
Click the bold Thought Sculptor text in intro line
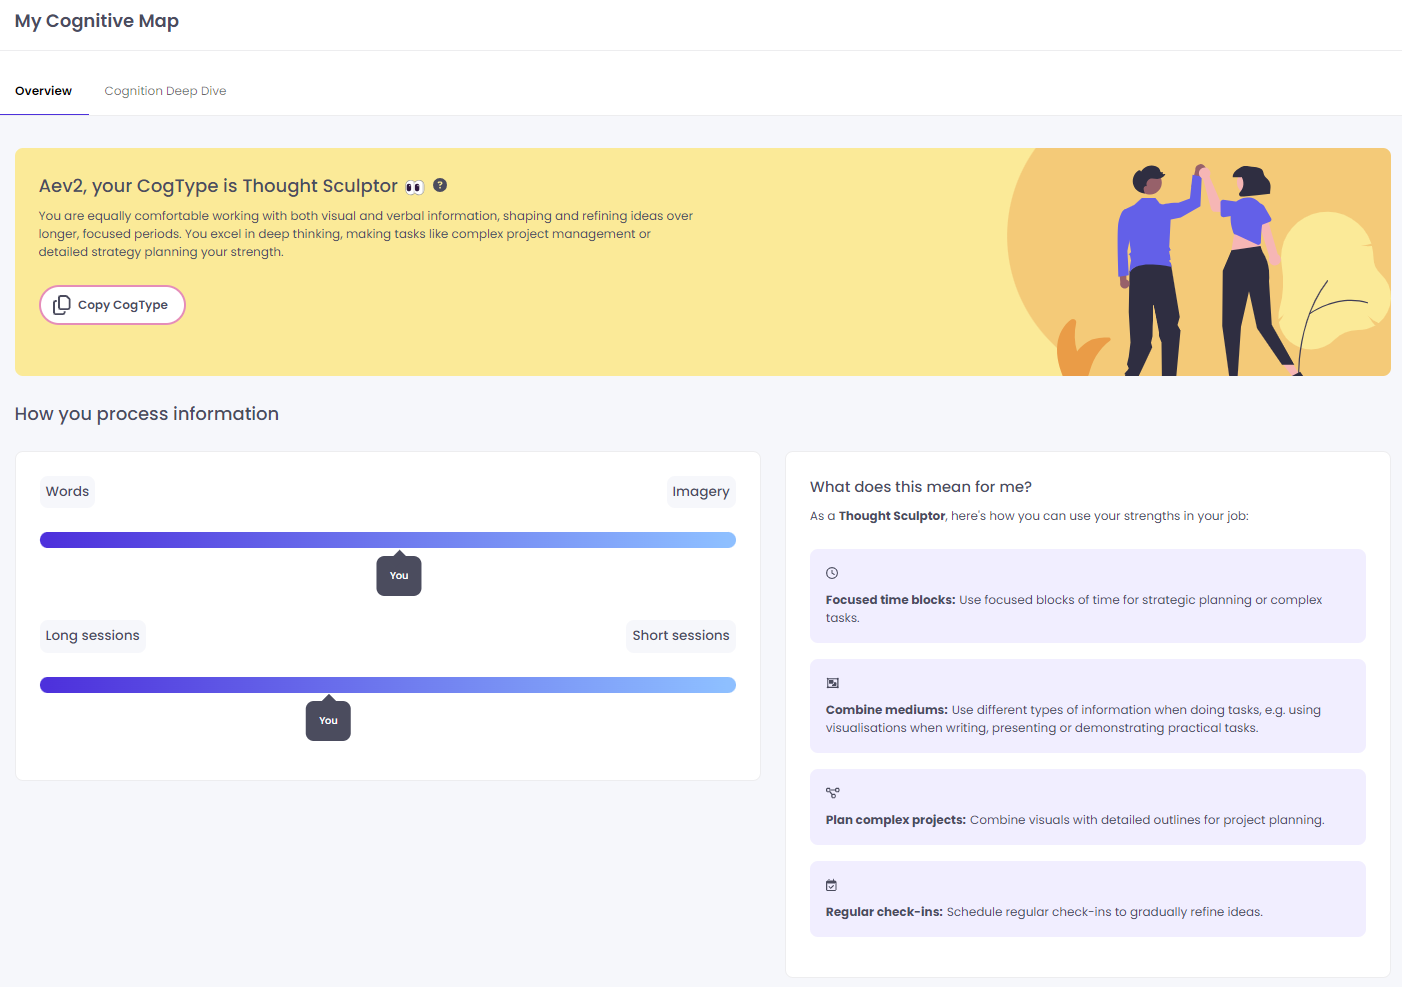click(x=892, y=516)
